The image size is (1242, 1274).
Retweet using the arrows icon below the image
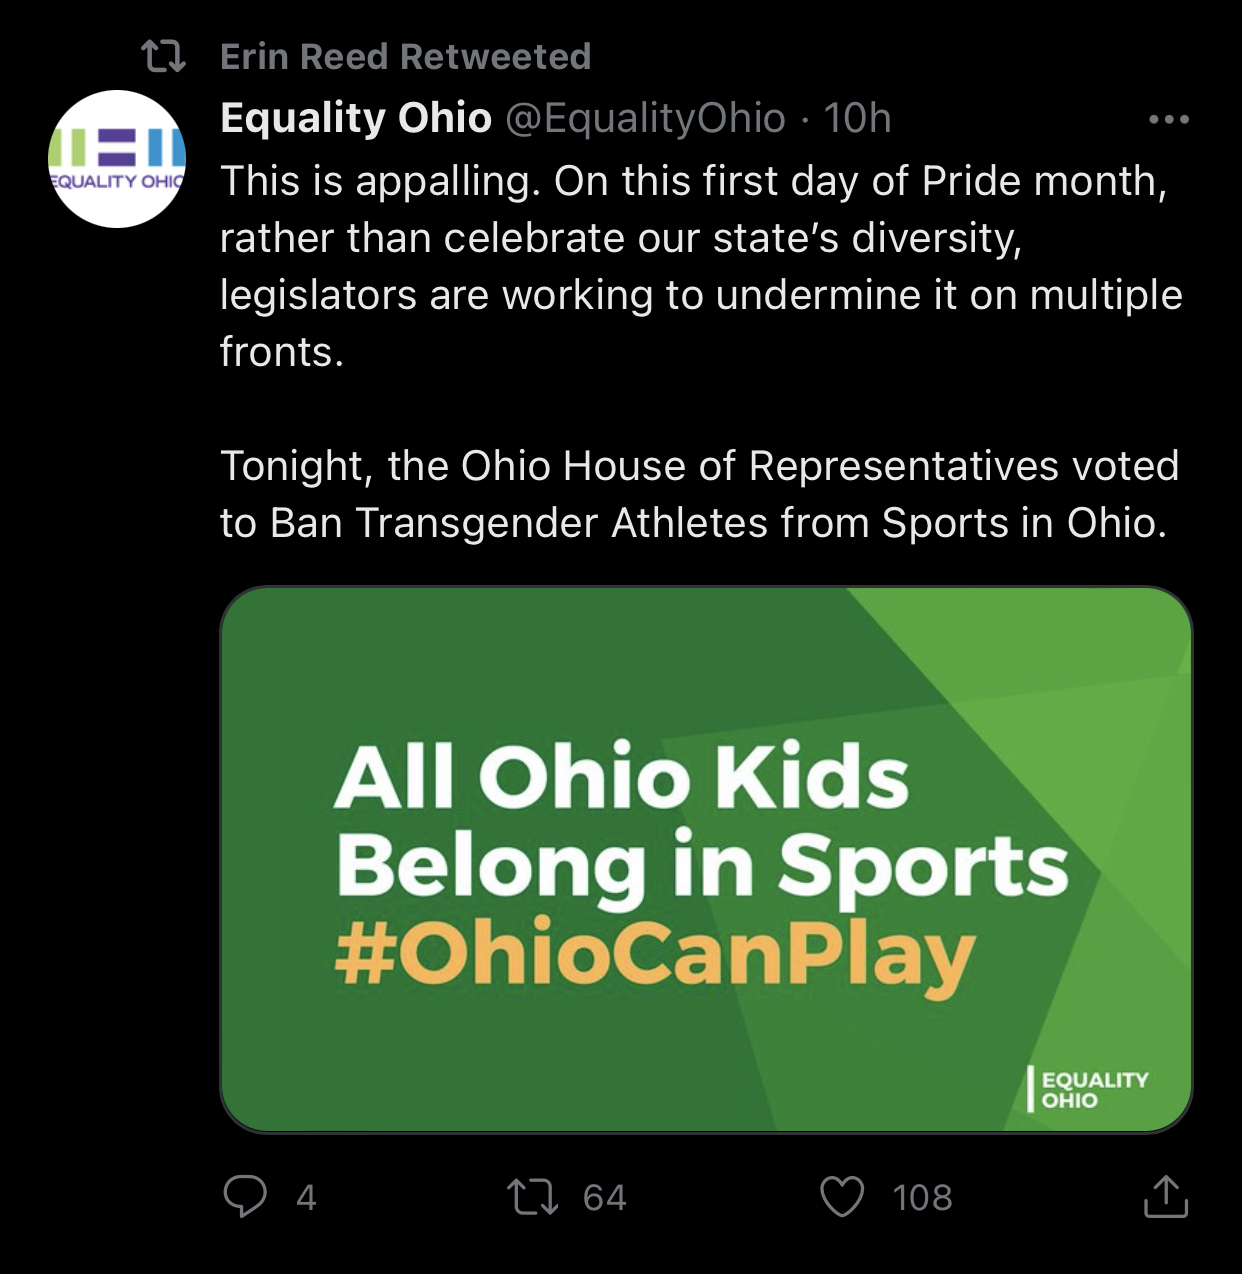coord(532,1197)
